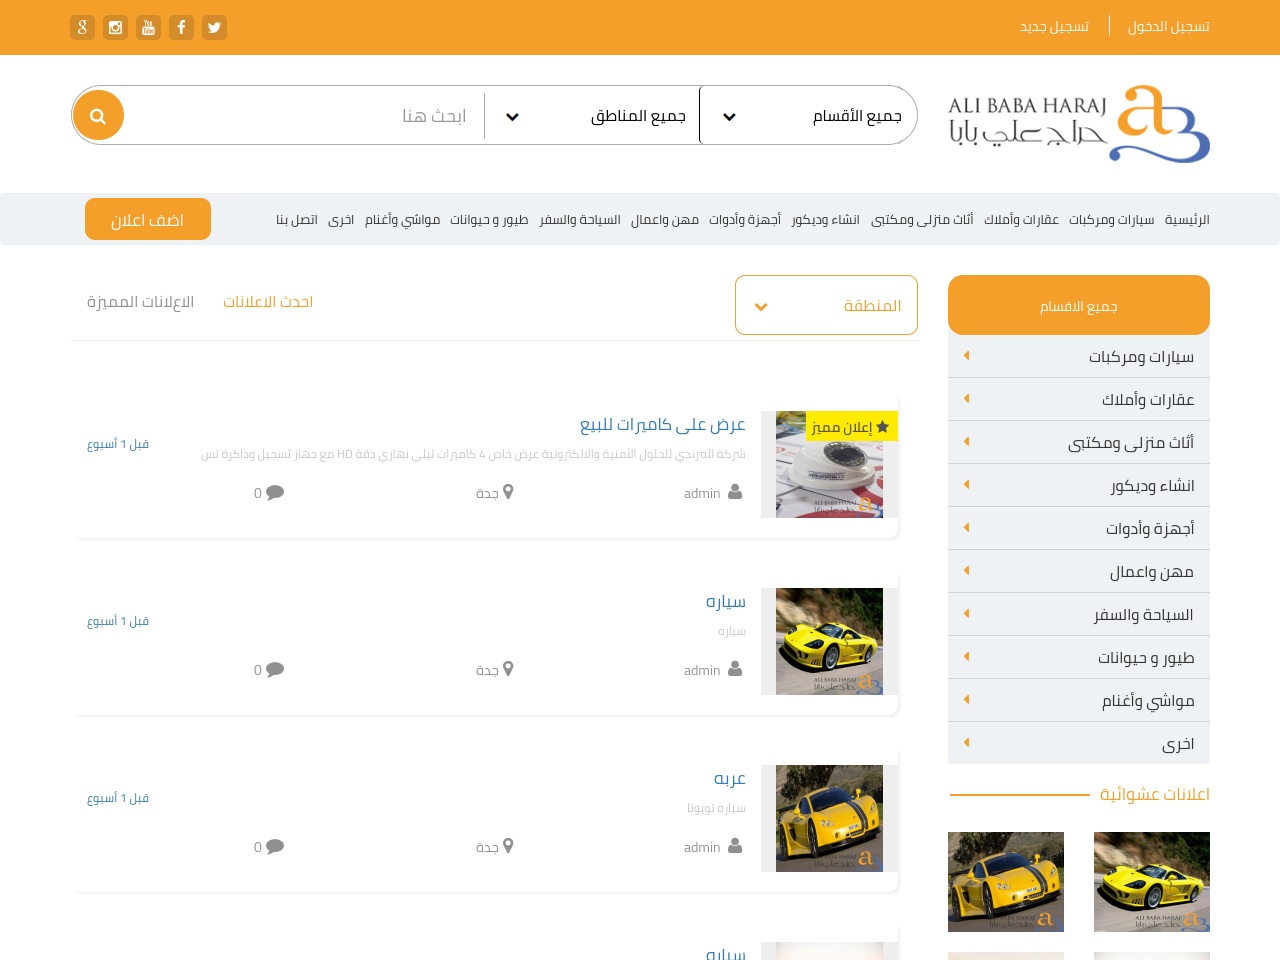The image size is (1280, 960).
Task: Open the عربه listing title
Action: pos(730,778)
